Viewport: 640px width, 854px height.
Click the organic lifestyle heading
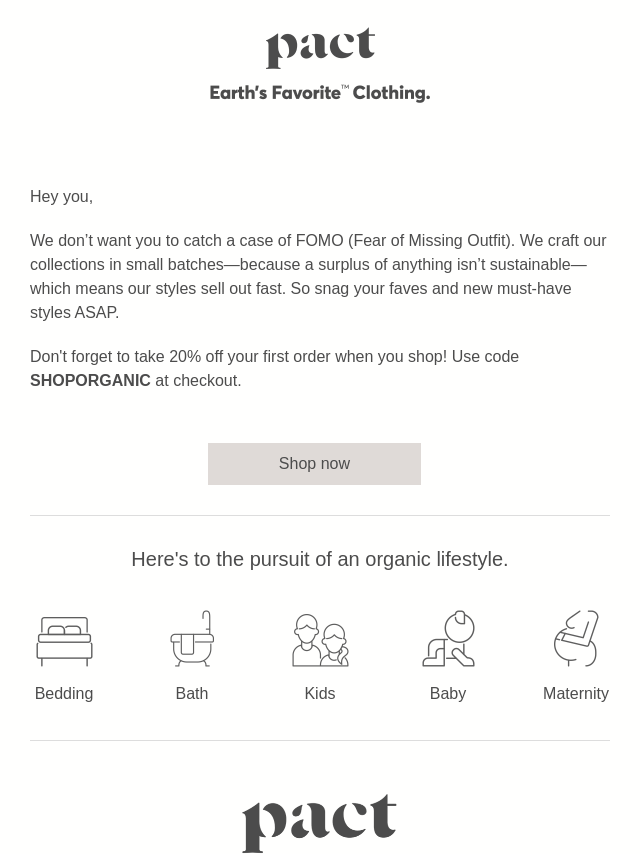click(x=320, y=559)
